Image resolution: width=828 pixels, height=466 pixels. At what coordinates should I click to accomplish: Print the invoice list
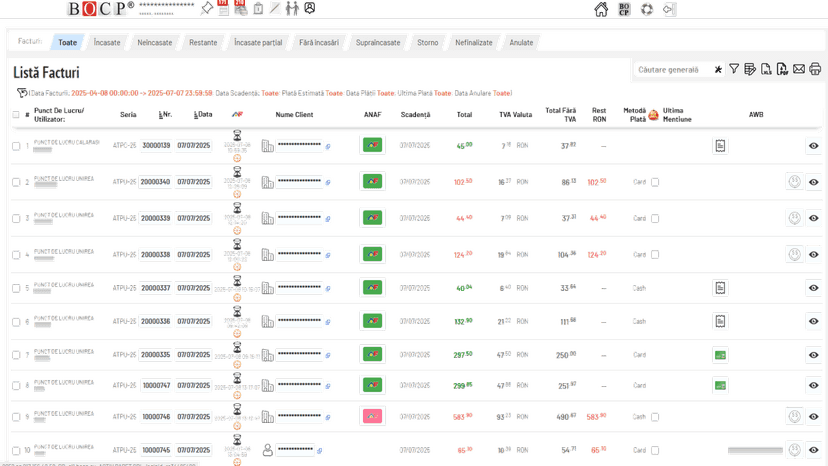[x=815, y=69]
